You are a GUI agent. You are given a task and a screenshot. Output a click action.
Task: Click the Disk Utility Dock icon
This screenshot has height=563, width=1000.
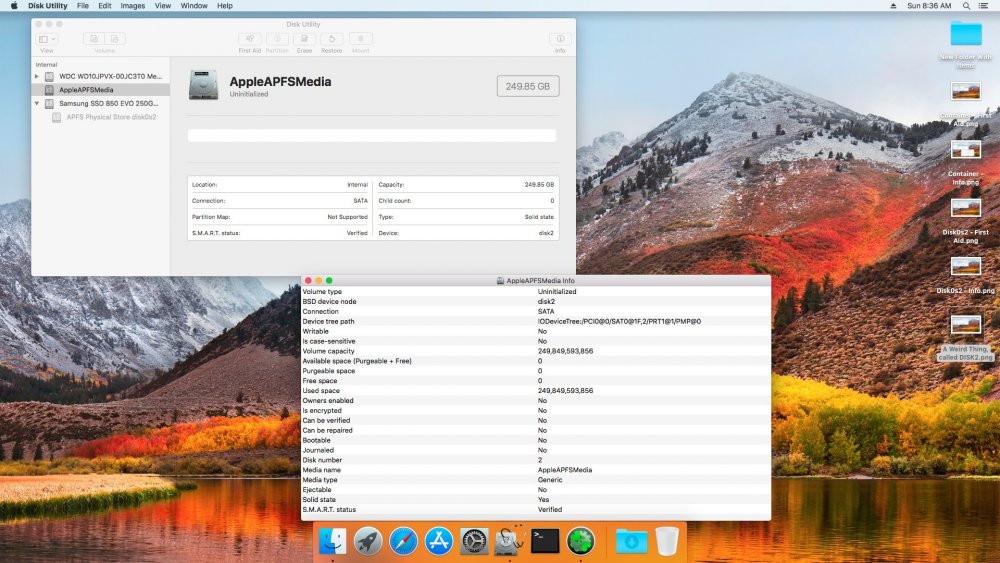click(510, 541)
